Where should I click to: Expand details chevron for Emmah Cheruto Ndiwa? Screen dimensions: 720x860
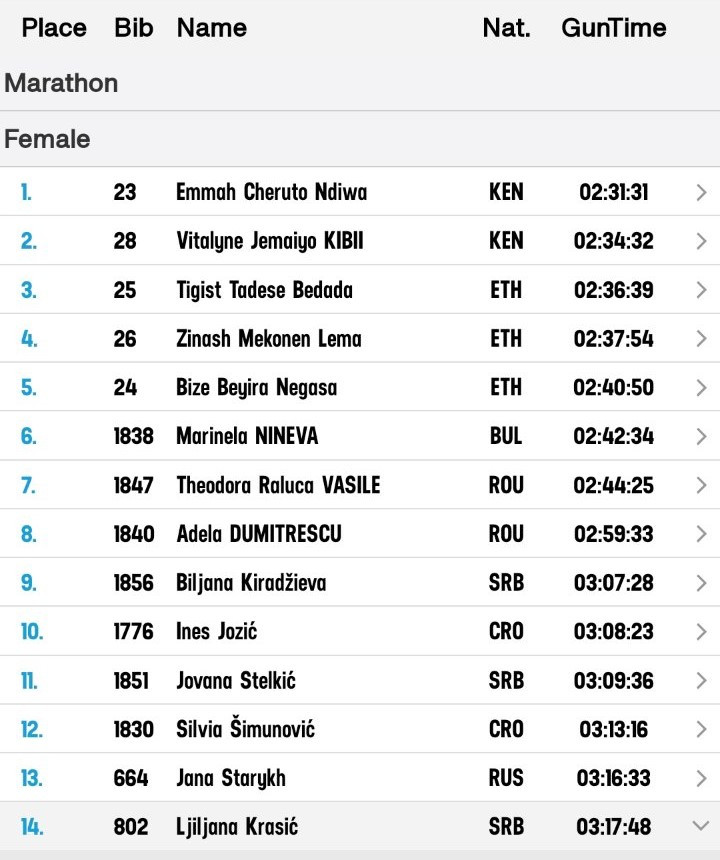(x=701, y=193)
